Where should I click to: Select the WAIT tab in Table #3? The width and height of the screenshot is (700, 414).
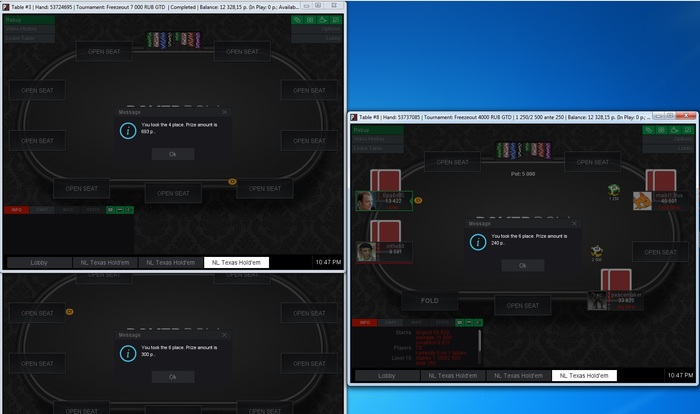pyautogui.click(x=68, y=210)
